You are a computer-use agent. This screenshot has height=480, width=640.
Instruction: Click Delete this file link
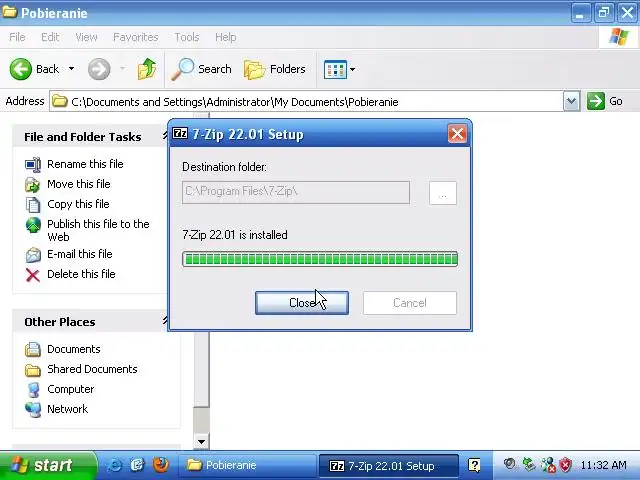(81, 274)
